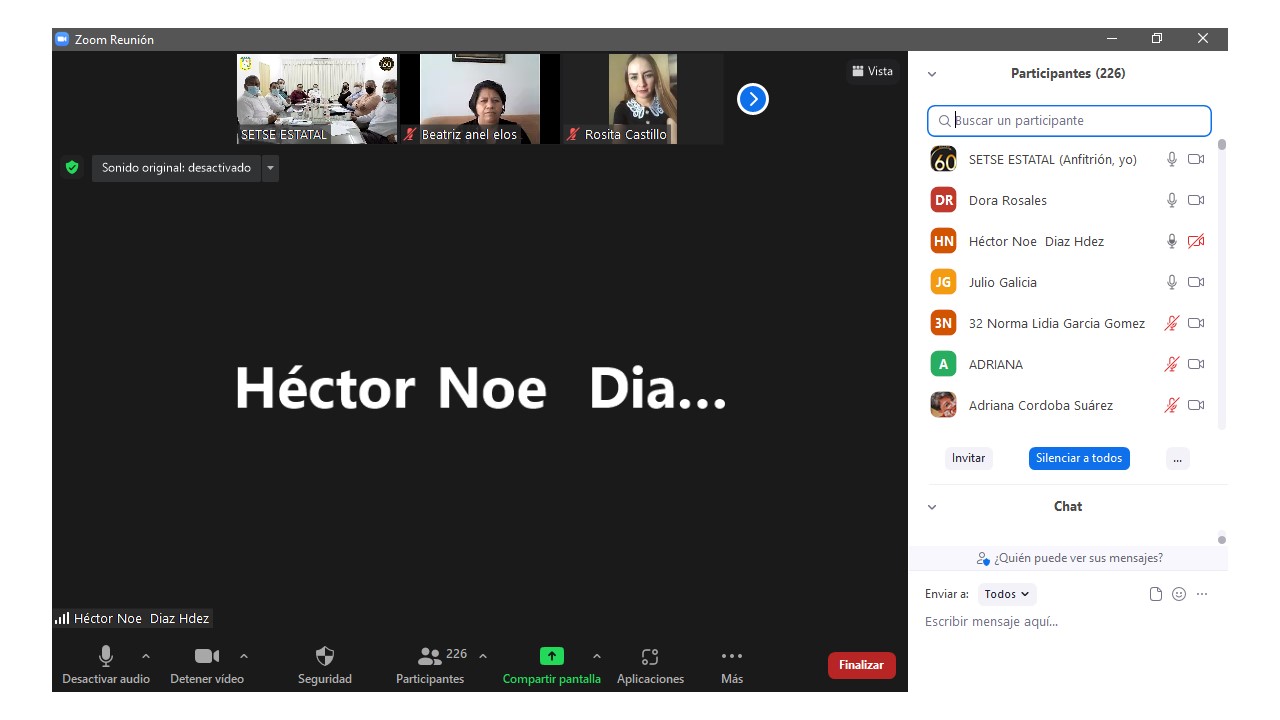Image resolution: width=1280 pixels, height=720 pixels.
Task: Click signal bars icon beside Héctor Noe label
Action: tap(62, 618)
